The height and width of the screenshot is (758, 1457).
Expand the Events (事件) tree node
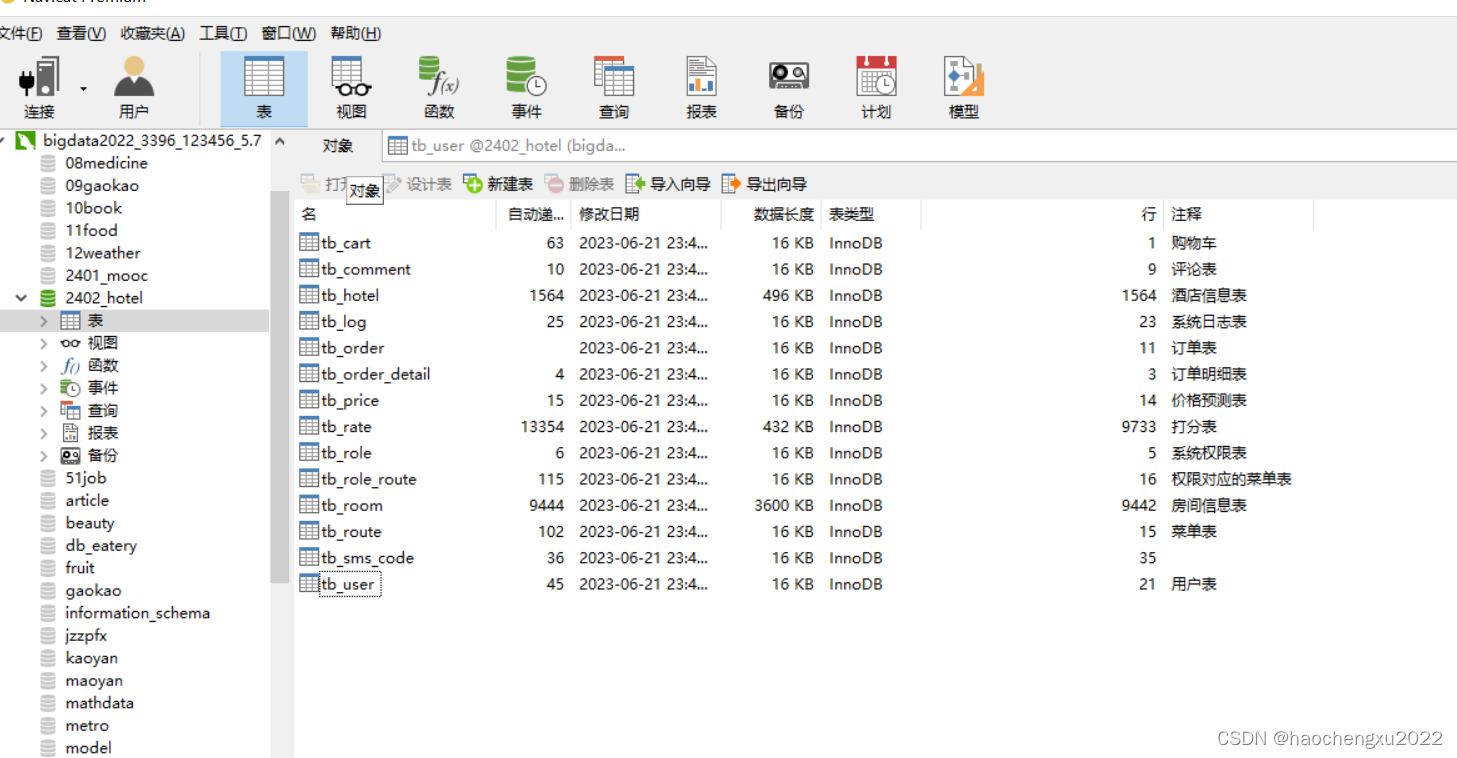click(43, 388)
